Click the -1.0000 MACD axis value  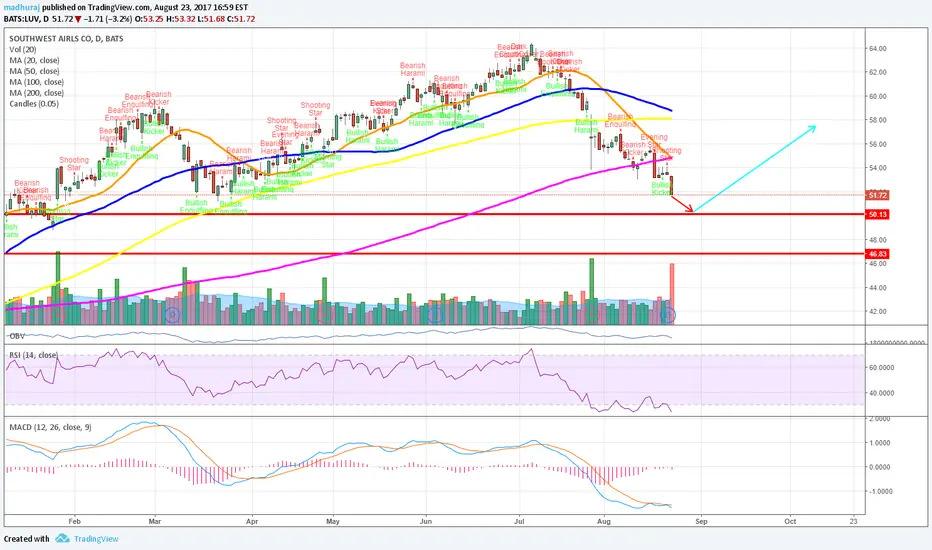point(878,491)
